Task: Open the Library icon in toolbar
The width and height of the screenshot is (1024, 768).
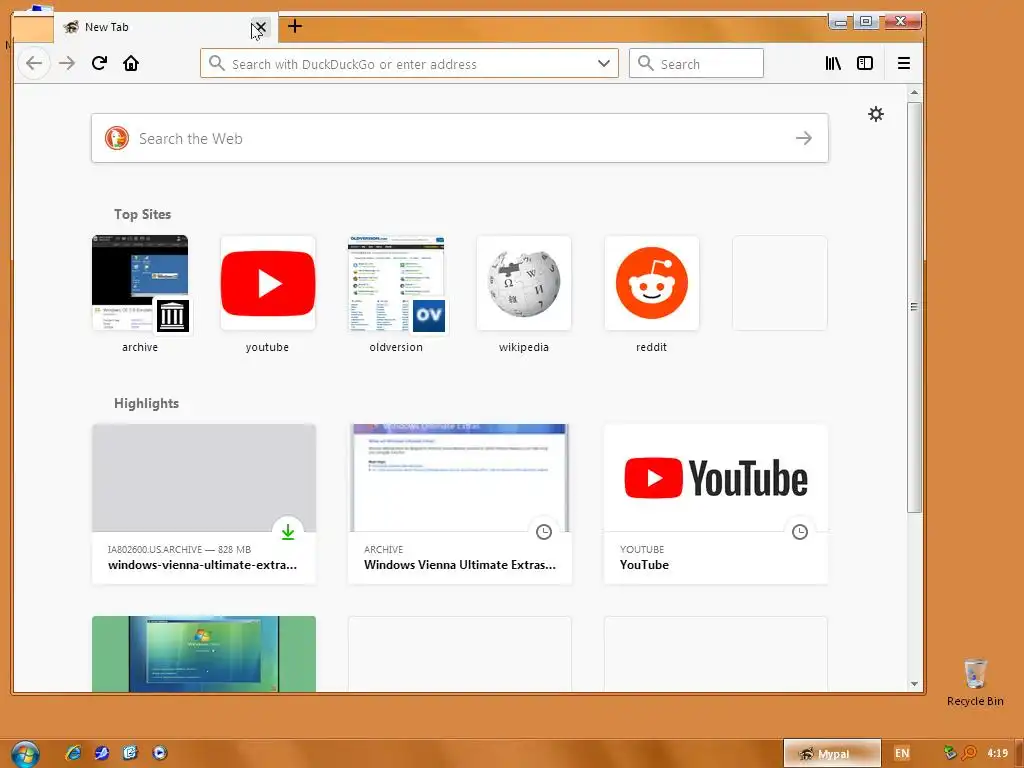Action: [x=833, y=63]
